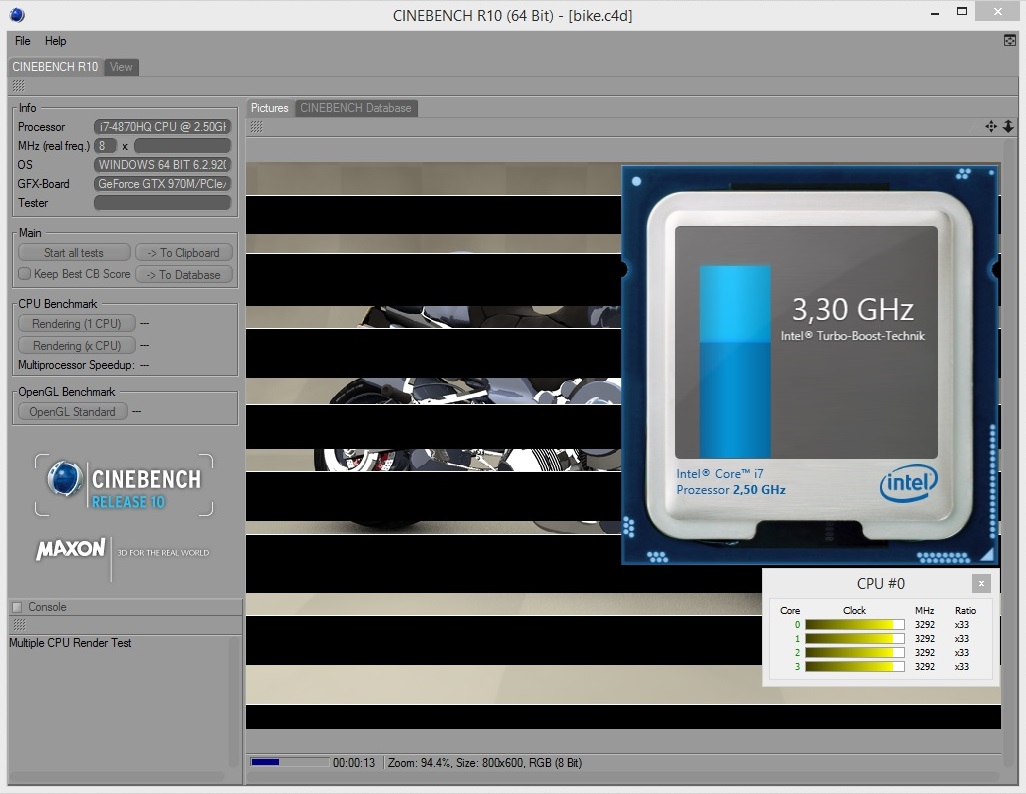The height and width of the screenshot is (794, 1026).
Task: Open the File menu
Action: [23, 41]
